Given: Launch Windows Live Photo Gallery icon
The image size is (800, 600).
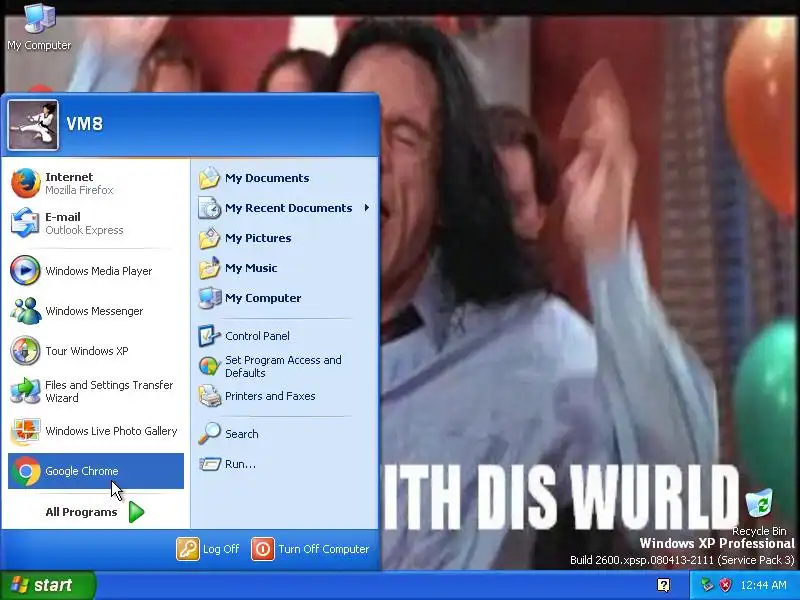Looking at the screenshot, I should [x=26, y=431].
